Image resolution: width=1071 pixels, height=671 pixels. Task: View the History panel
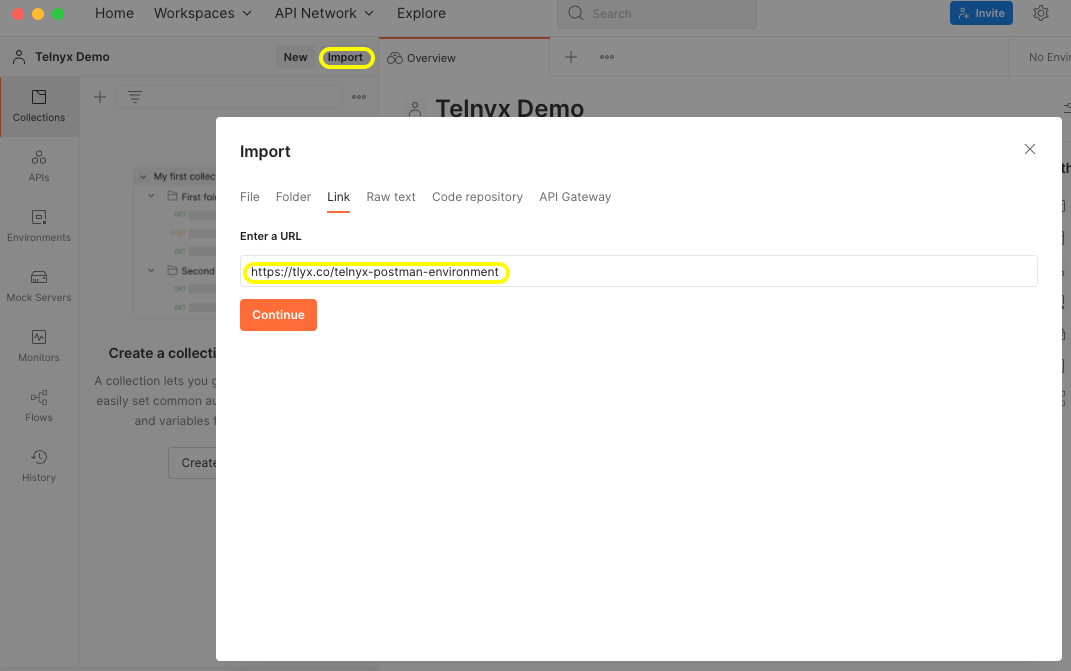pyautogui.click(x=38, y=465)
